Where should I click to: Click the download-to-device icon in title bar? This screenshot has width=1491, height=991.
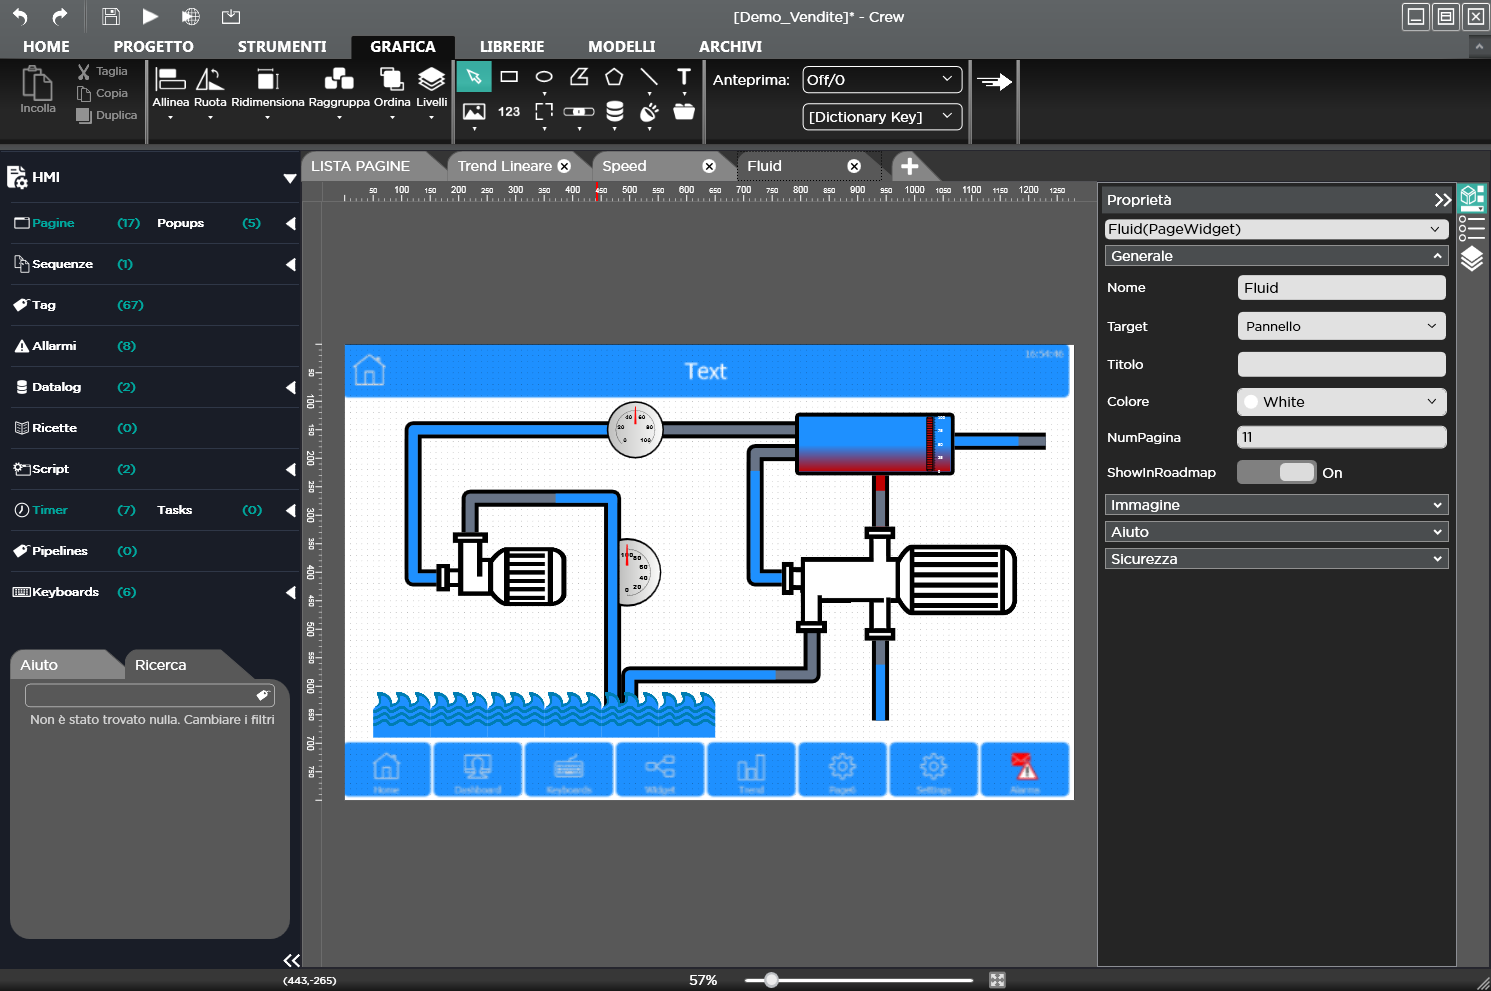tap(231, 16)
